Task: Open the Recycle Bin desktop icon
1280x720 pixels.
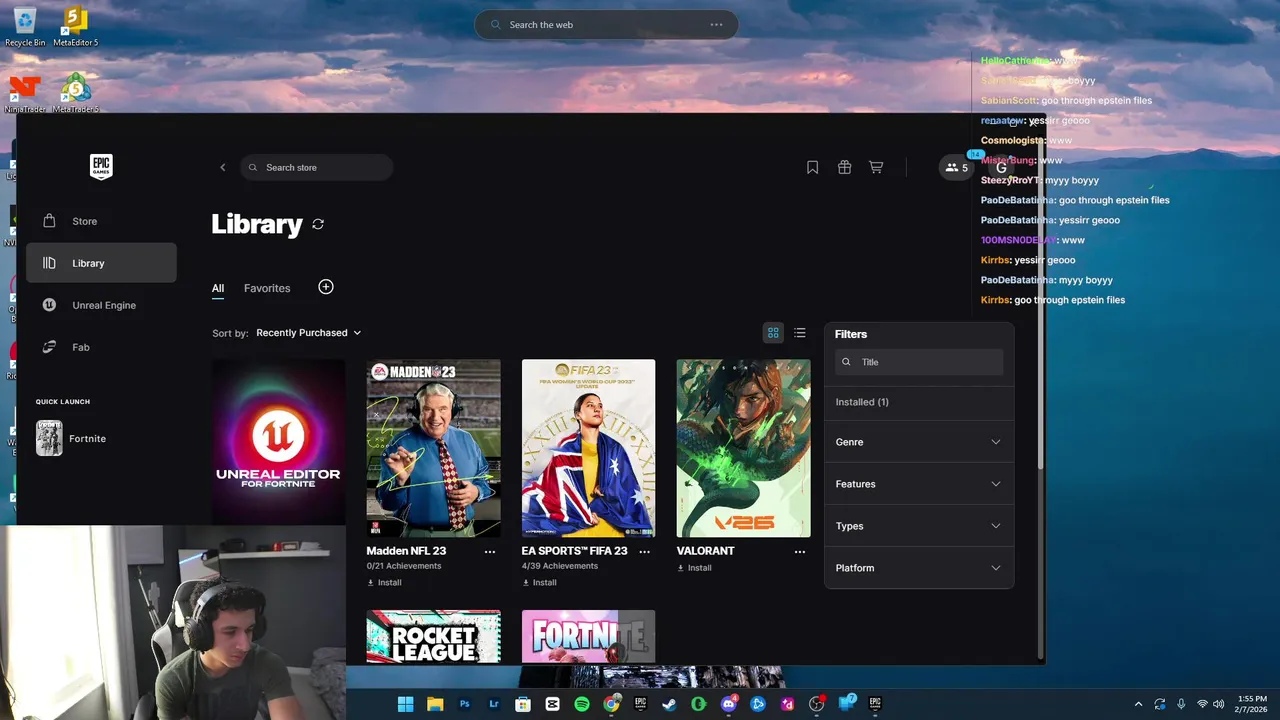Action: tap(24, 26)
